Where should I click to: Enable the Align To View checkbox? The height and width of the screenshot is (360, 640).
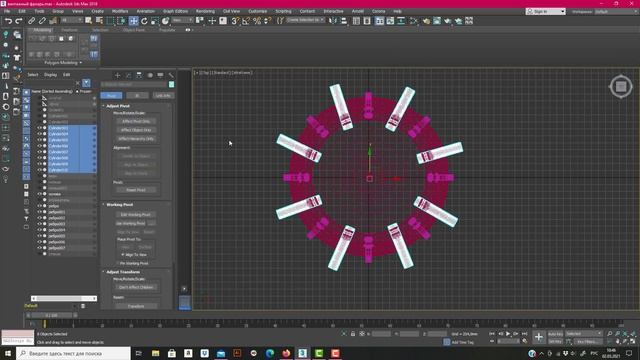click(123, 255)
